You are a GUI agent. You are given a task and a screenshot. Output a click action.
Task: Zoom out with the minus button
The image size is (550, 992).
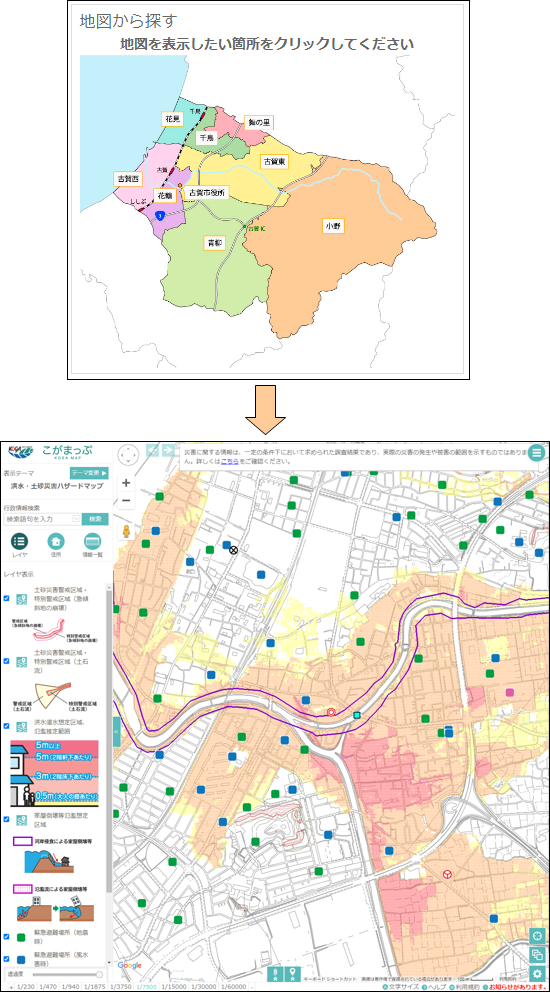pyautogui.click(x=126, y=501)
